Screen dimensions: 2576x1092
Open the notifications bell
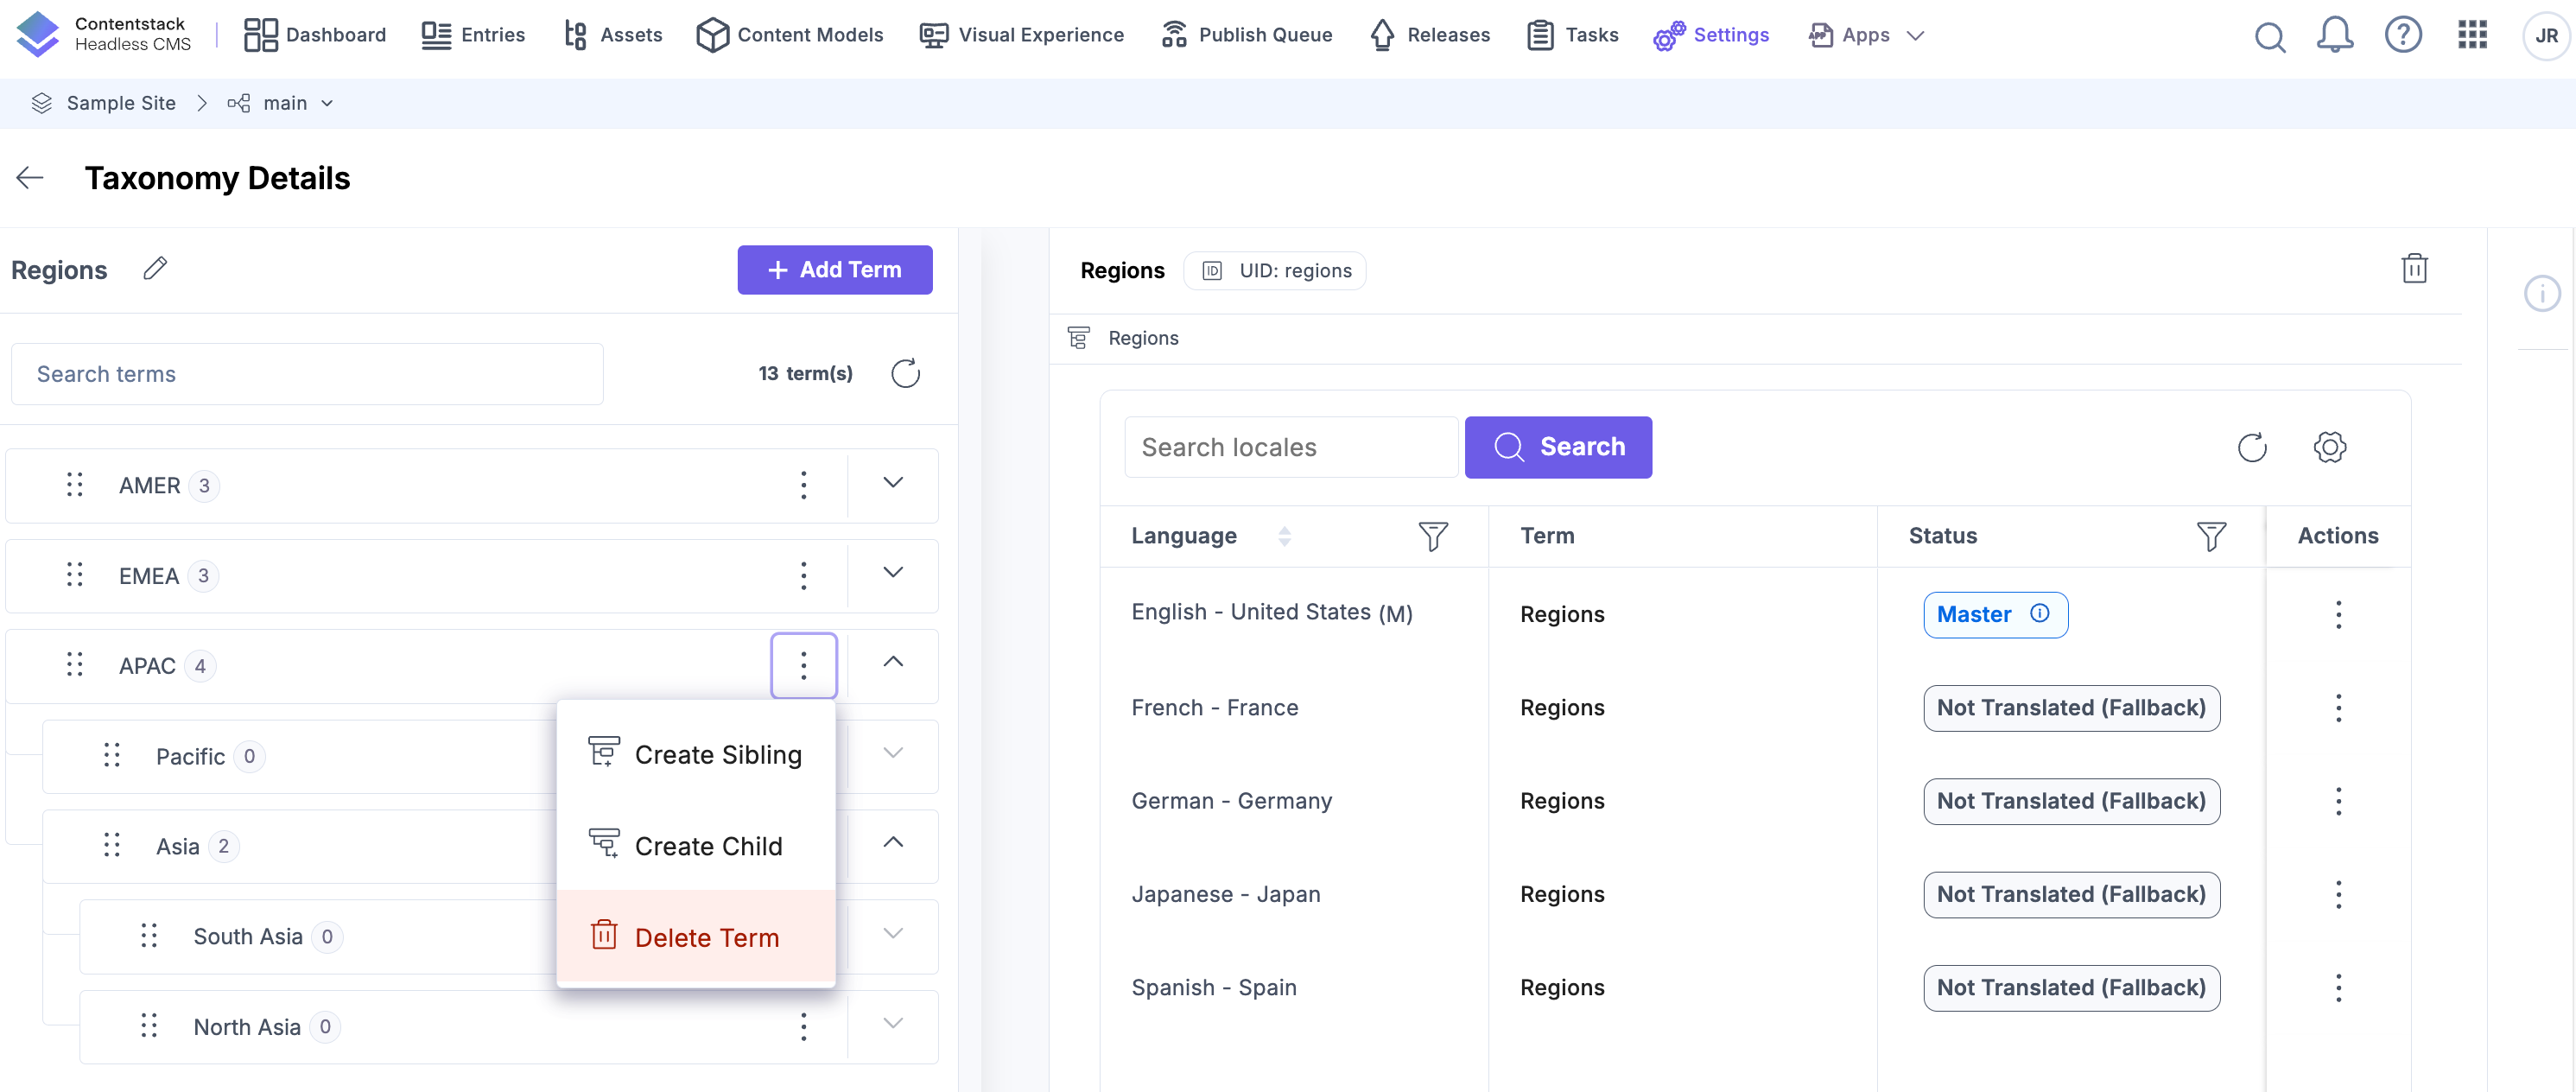coord(2334,35)
